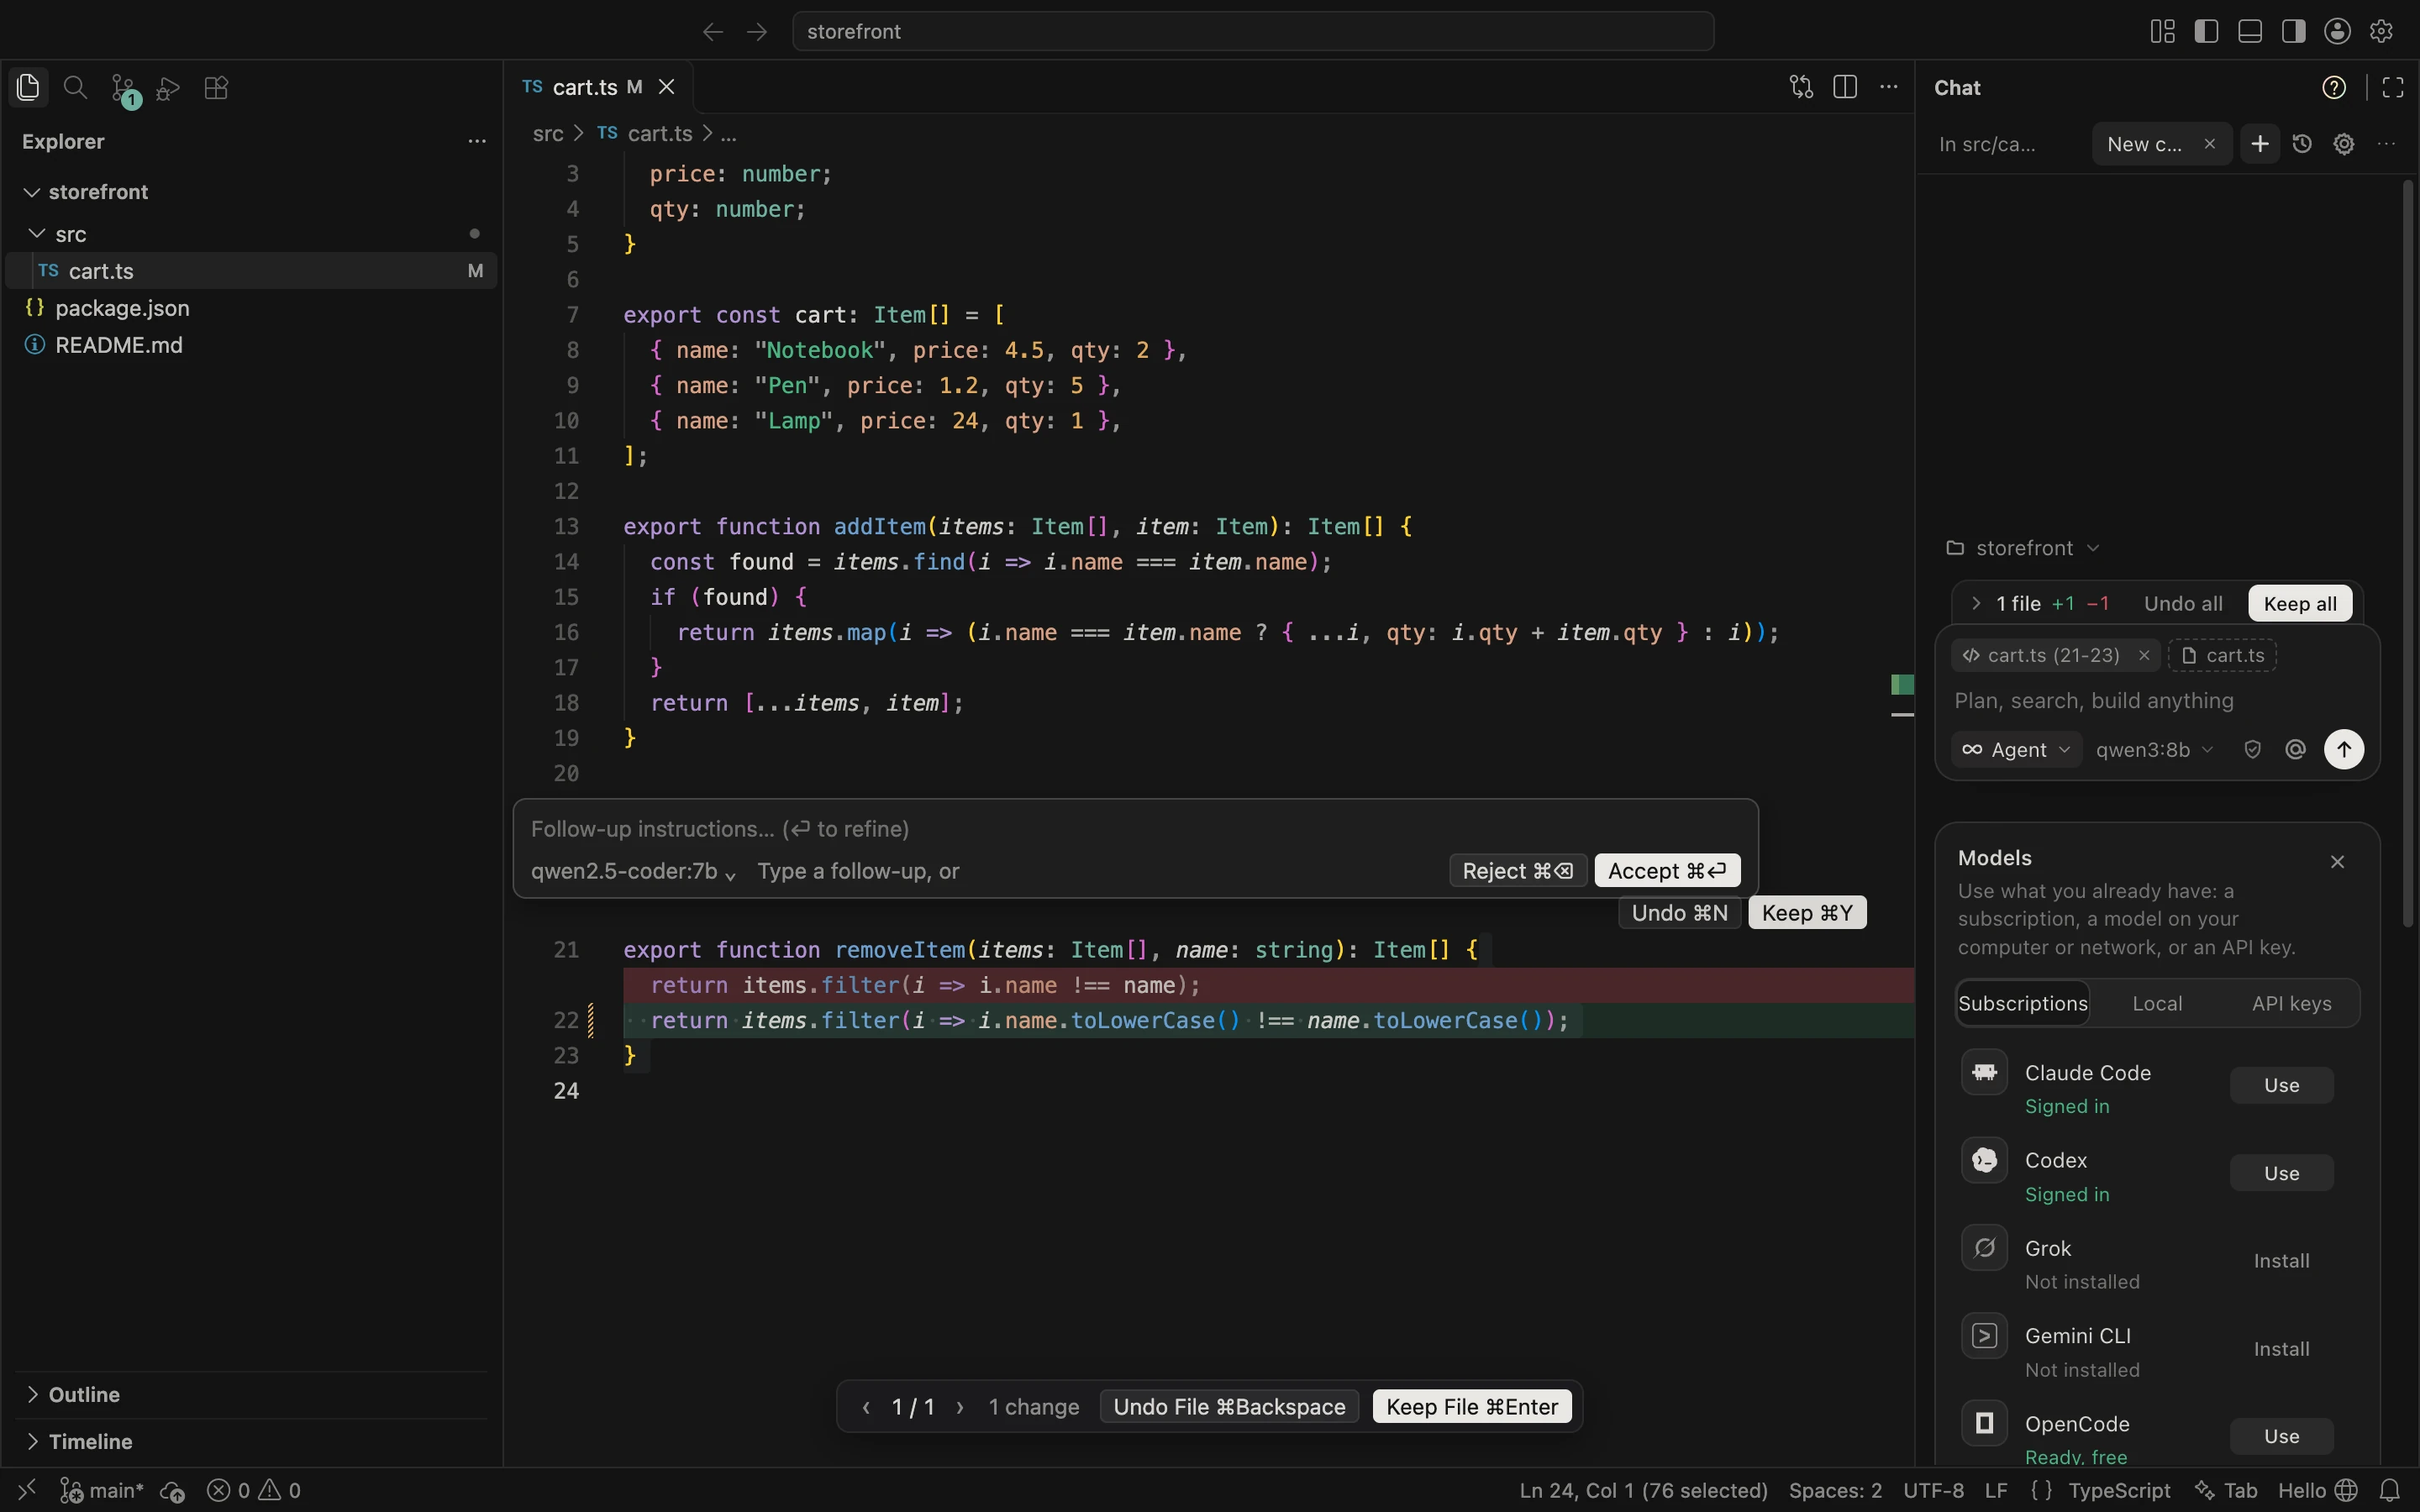Click the Accept button for inline edit
Screen dimensions: 2420x1512
pyautogui.click(x=1667, y=870)
